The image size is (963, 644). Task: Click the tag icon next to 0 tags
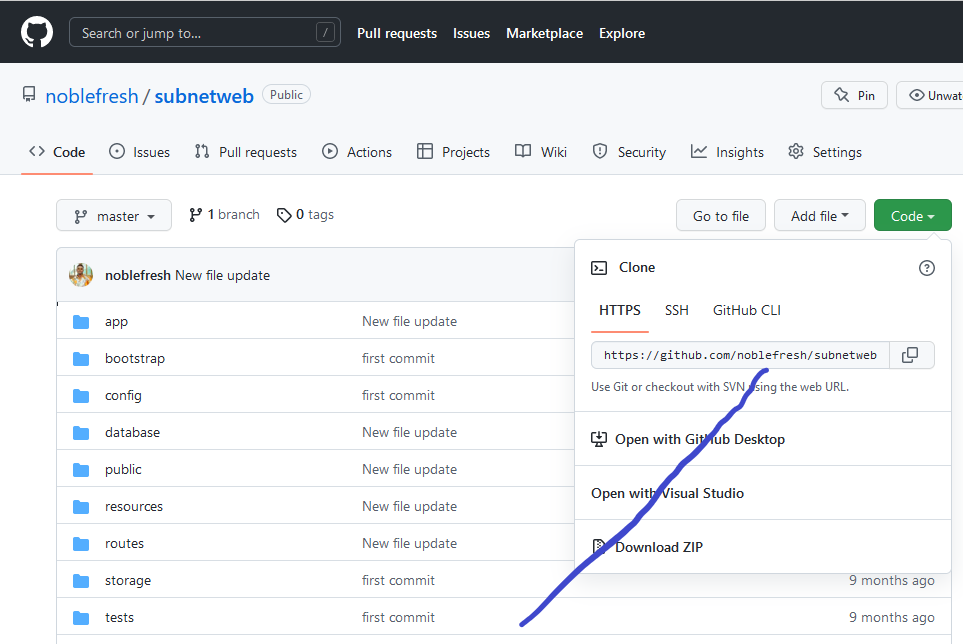(284, 215)
